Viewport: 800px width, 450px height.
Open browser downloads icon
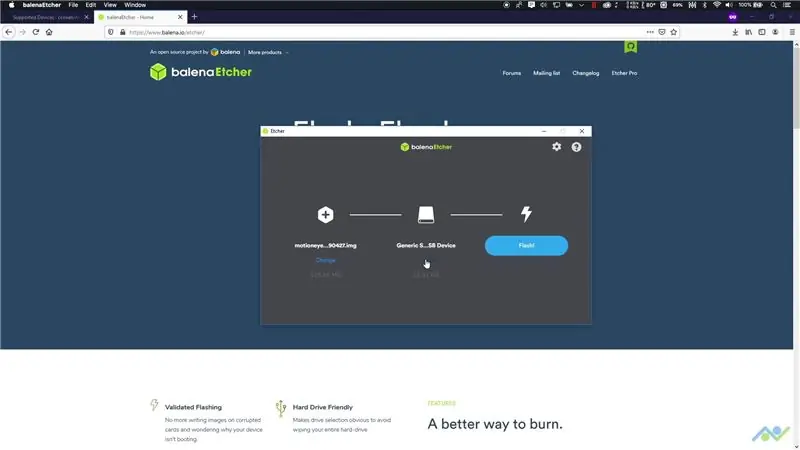(x=735, y=32)
